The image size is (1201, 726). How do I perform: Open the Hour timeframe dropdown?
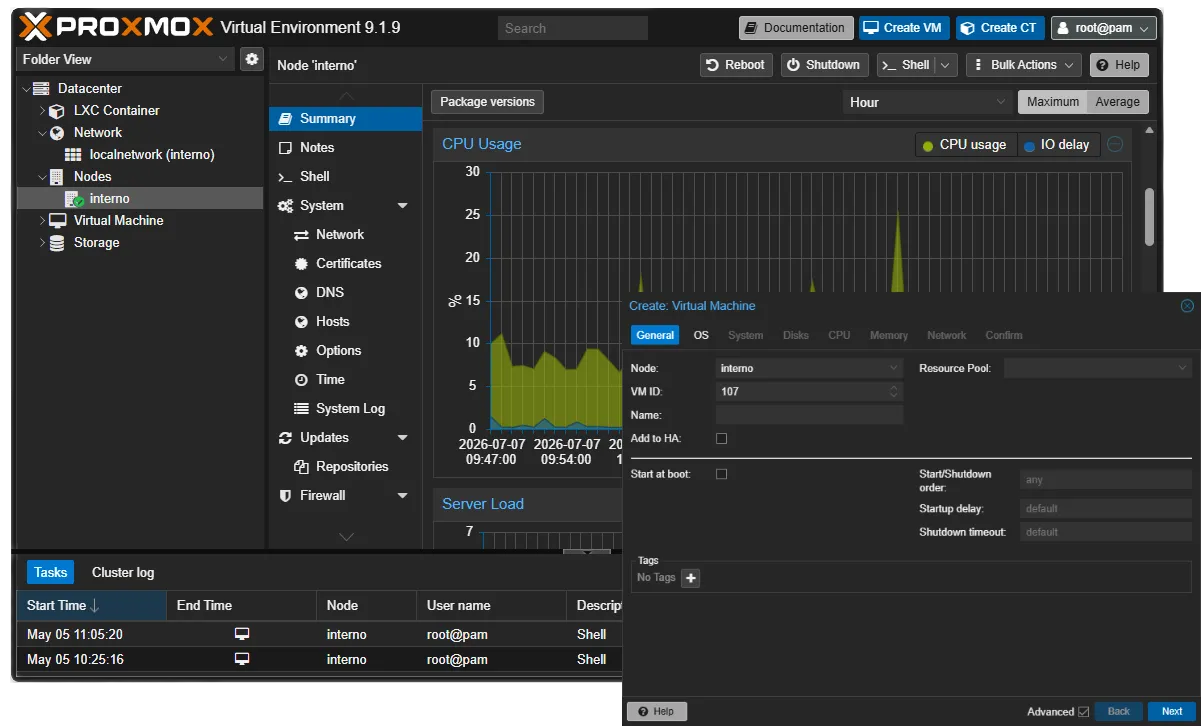pos(1002,102)
